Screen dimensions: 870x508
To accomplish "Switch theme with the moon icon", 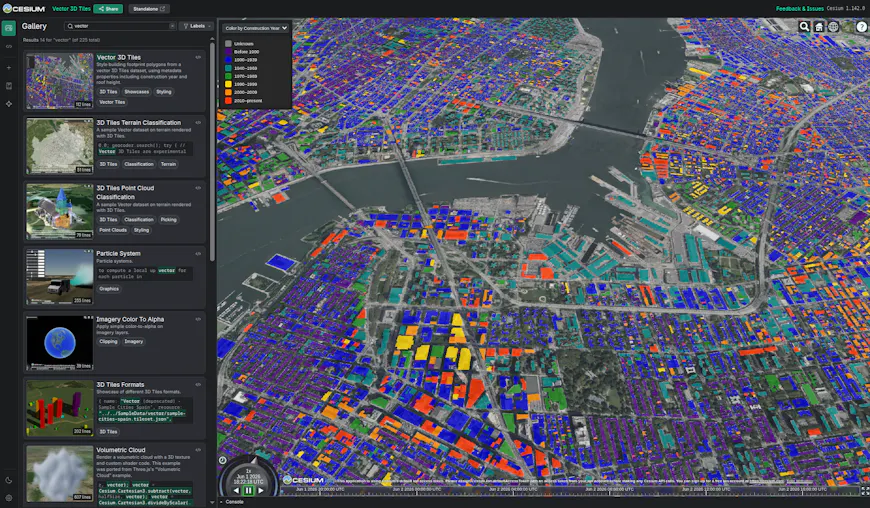I will pos(9,480).
